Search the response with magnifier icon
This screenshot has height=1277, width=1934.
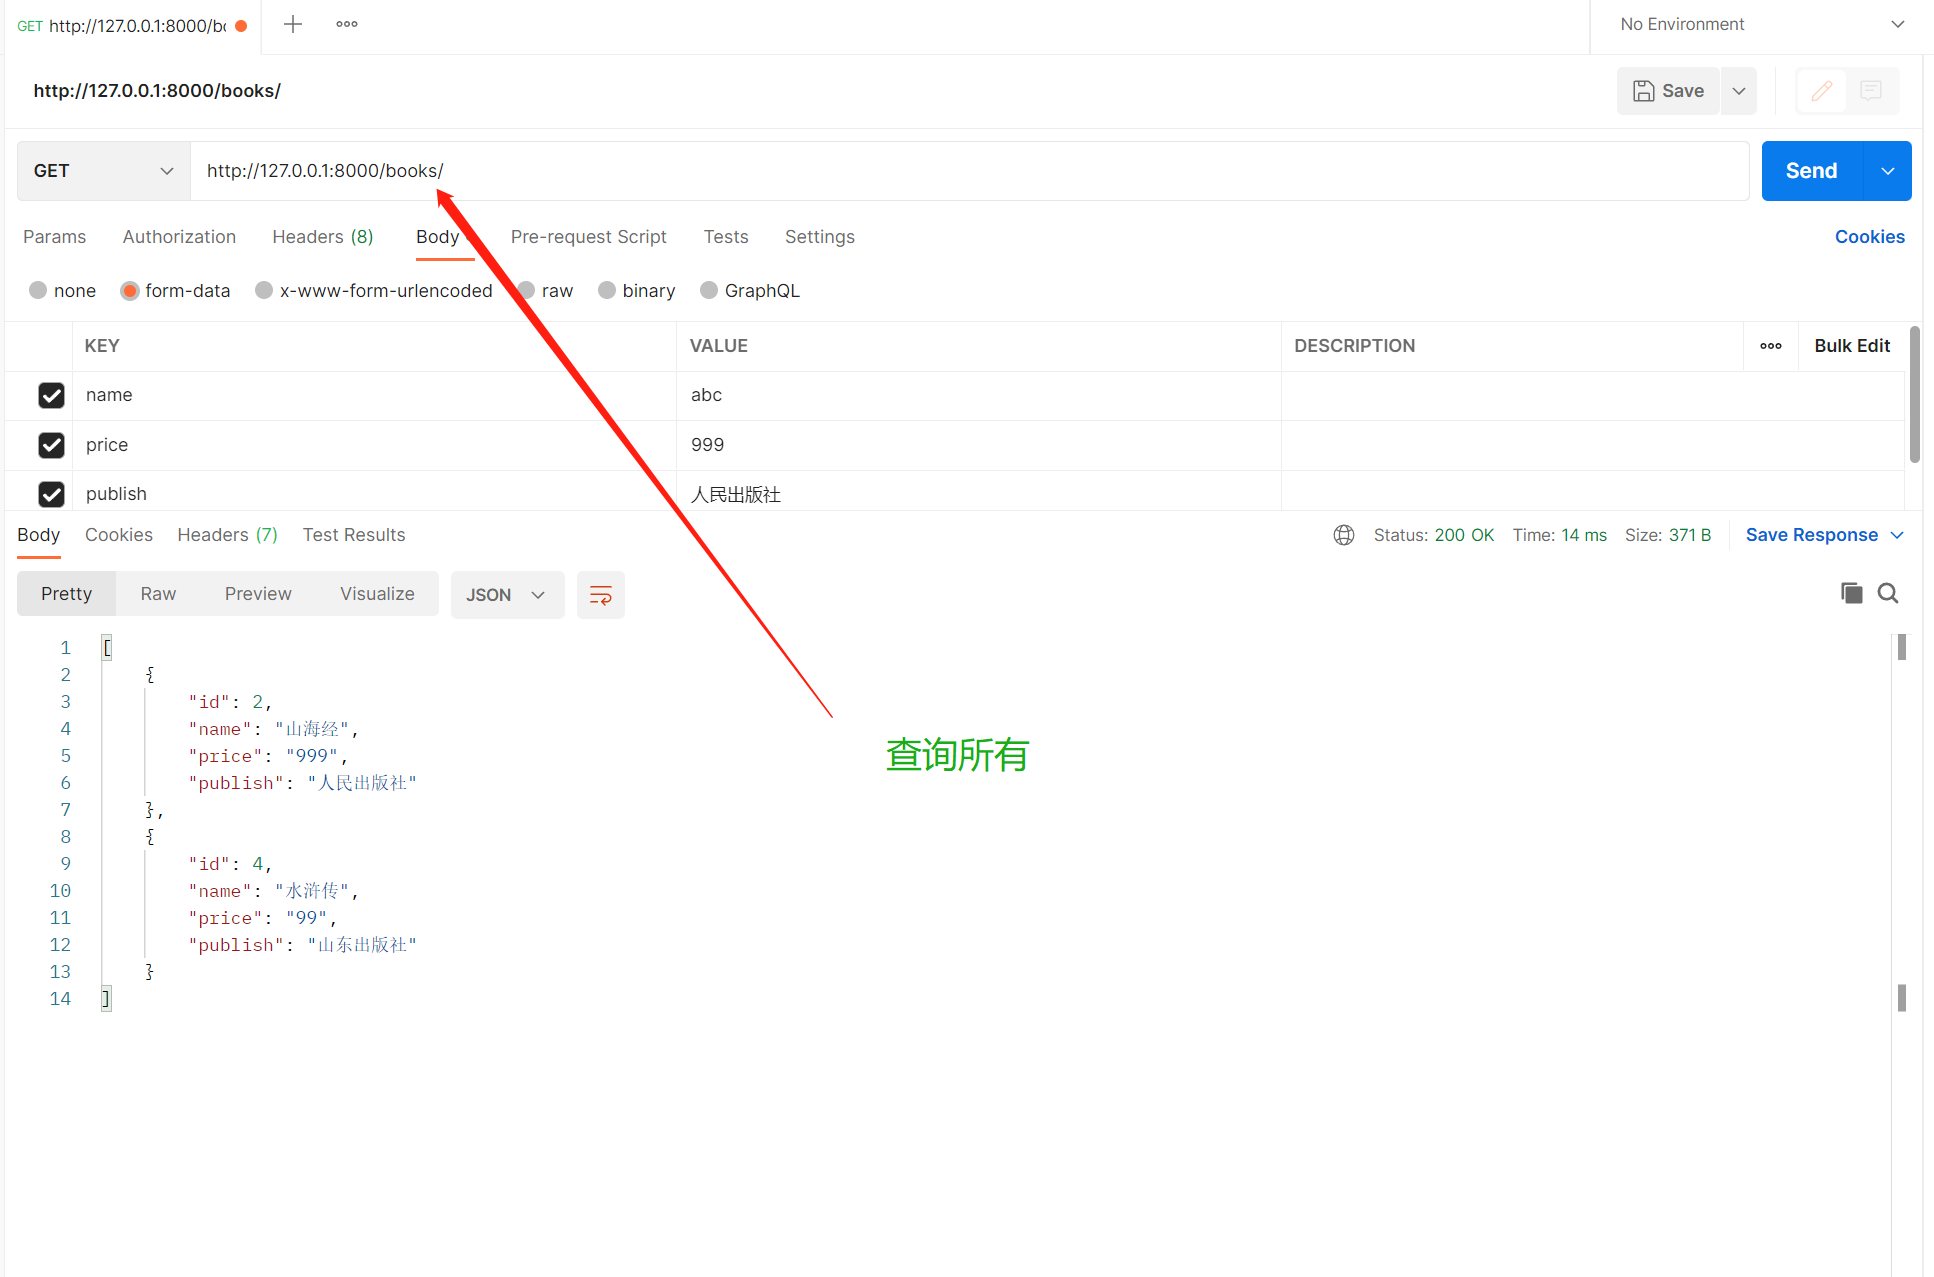1888,593
